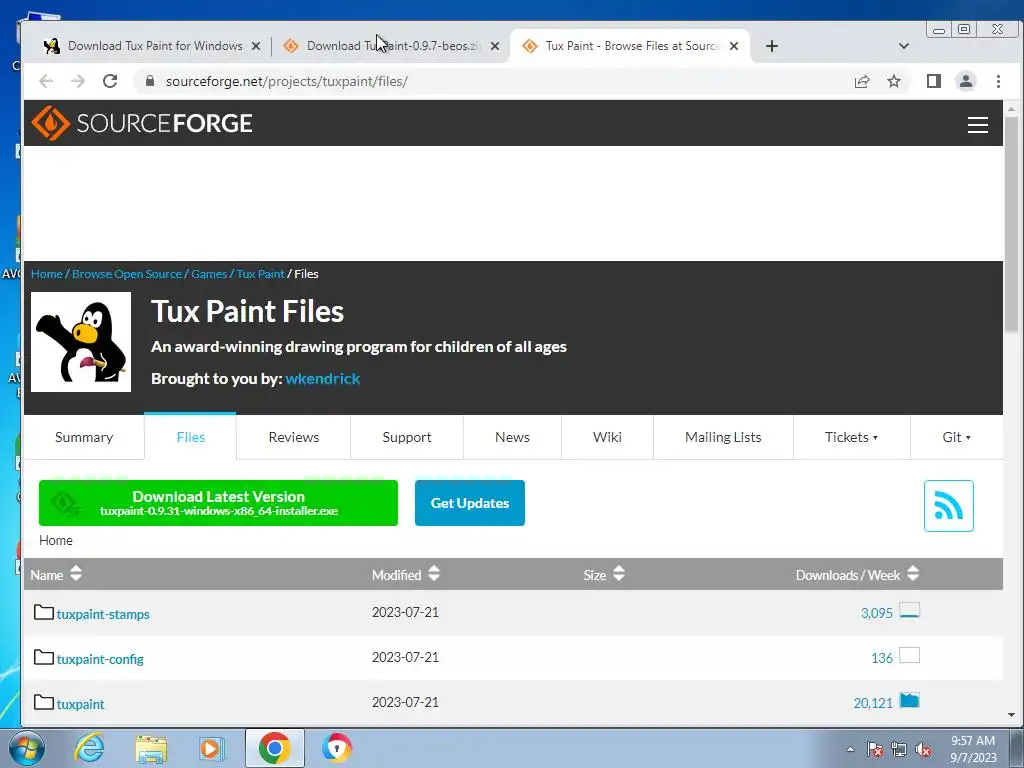This screenshot has height=768, width=1024.
Task: Open Windows Explorer from taskbar
Action: click(x=151, y=748)
